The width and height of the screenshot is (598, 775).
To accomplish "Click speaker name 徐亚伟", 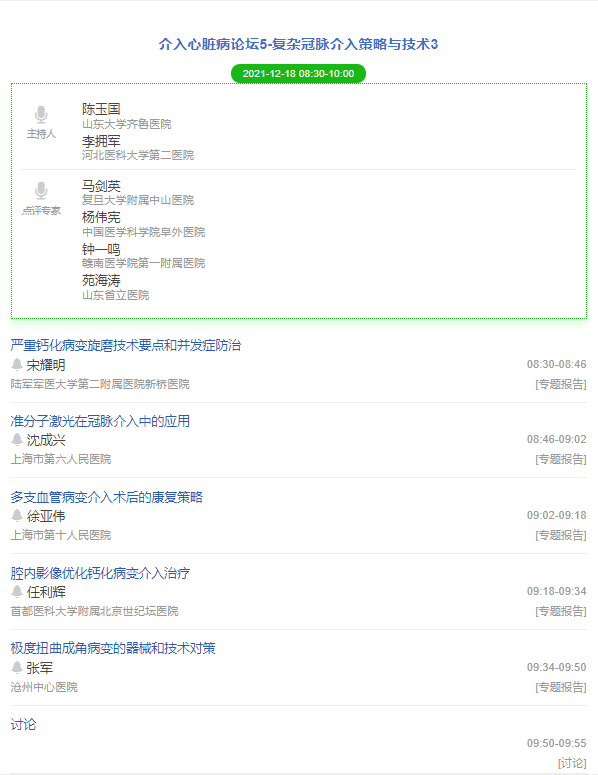I will click(46, 516).
